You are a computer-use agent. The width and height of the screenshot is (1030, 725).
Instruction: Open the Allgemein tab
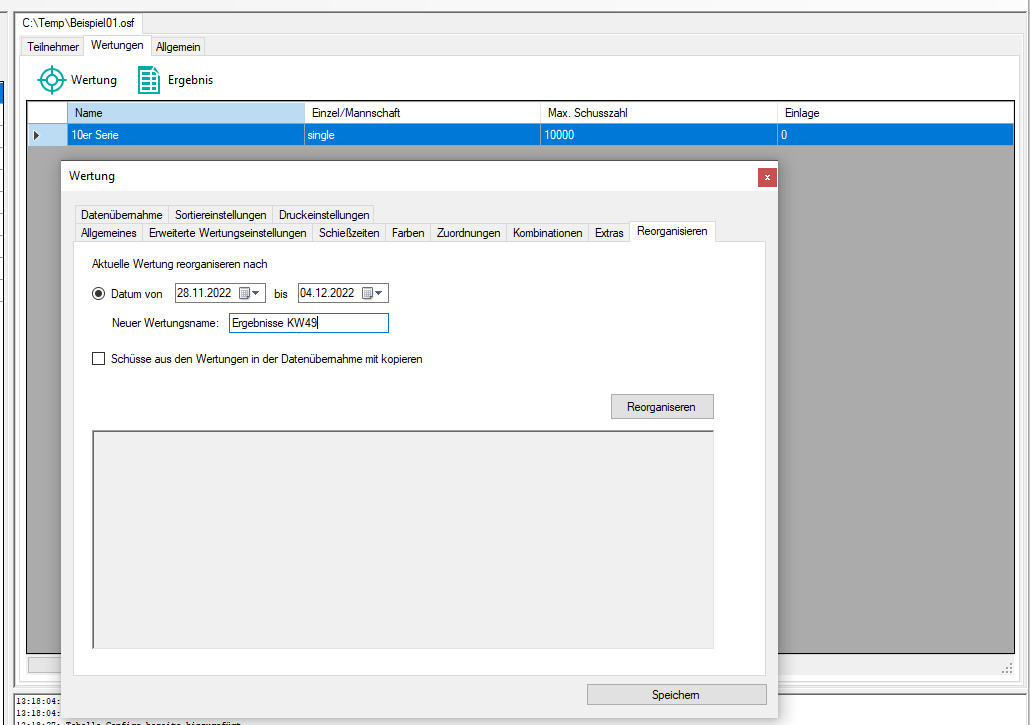pos(178,47)
